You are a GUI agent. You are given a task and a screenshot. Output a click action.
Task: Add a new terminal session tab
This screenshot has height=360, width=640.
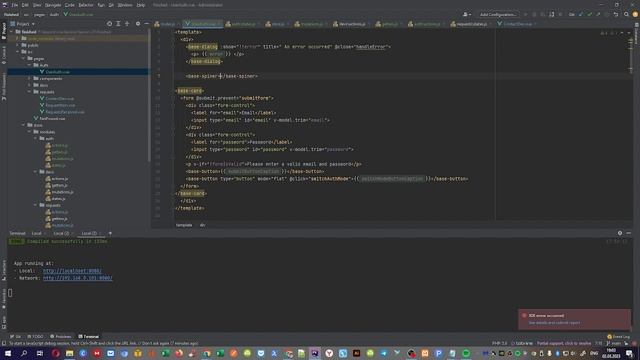pyautogui.click(x=110, y=233)
